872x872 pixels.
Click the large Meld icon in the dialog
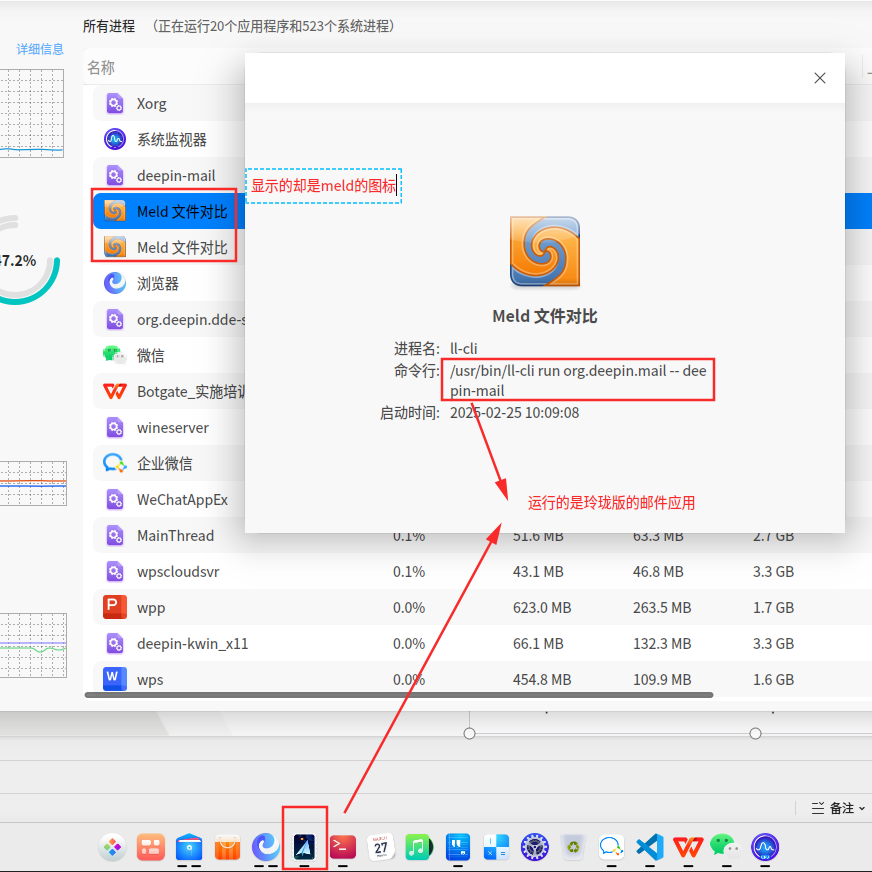(545, 251)
